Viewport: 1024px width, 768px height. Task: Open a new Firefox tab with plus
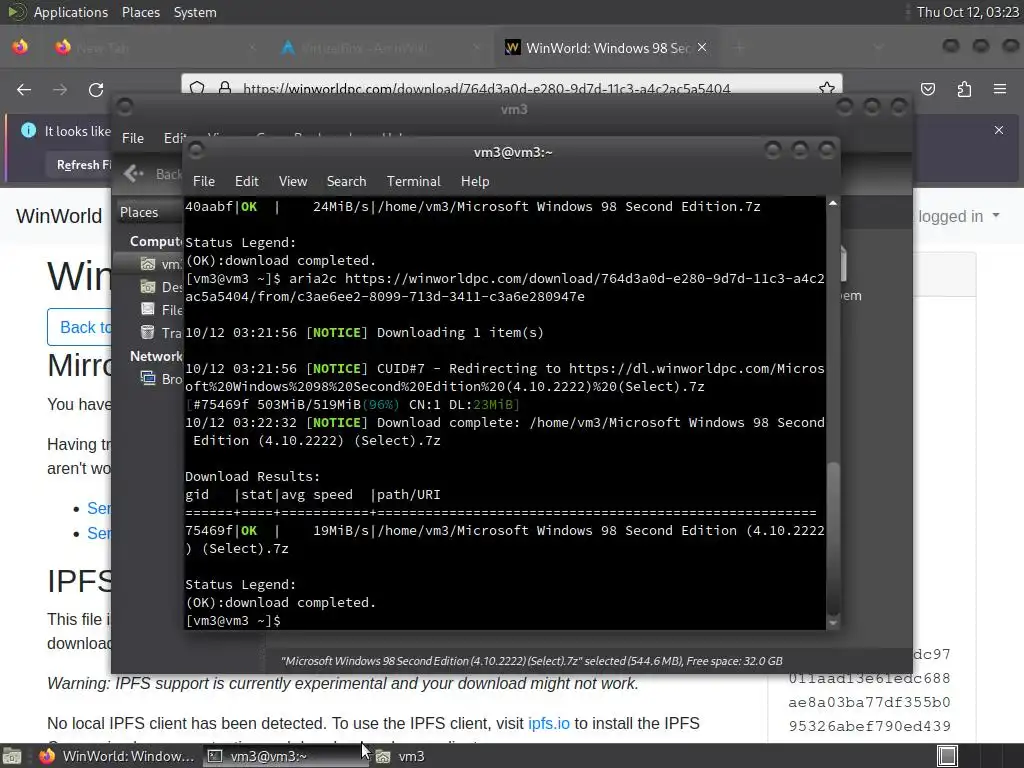(x=739, y=48)
